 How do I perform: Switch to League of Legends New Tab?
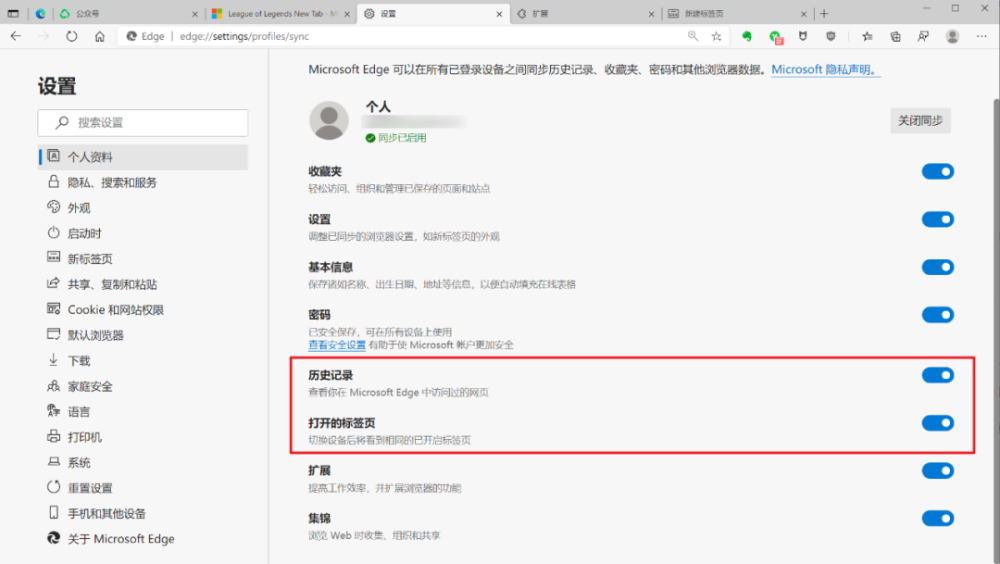[x=281, y=13]
